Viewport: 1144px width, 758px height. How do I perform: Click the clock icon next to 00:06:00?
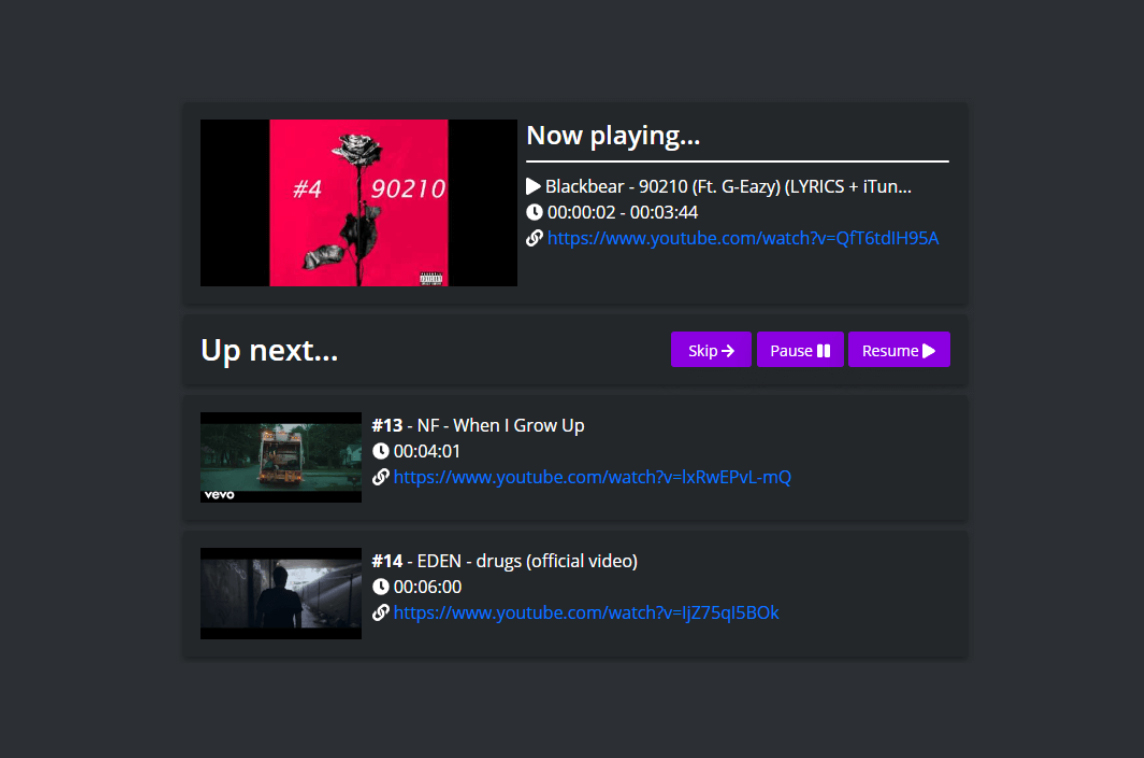[380, 587]
